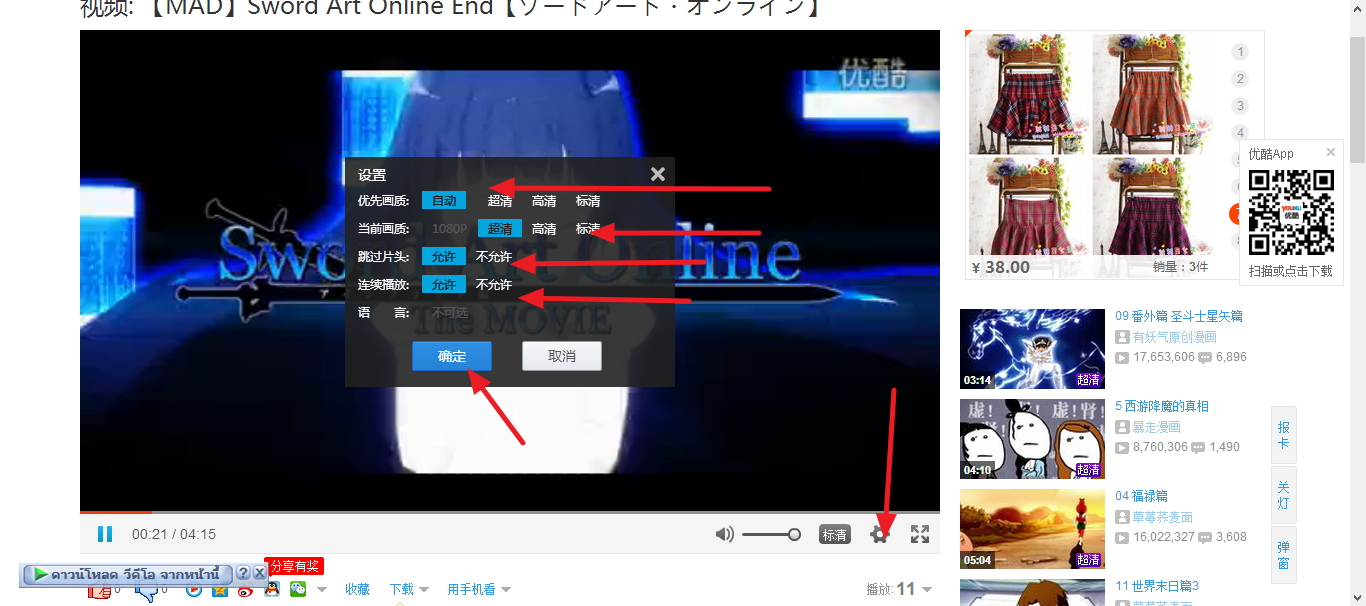
Task: Select 高清 for 优先画质
Action: (544, 201)
